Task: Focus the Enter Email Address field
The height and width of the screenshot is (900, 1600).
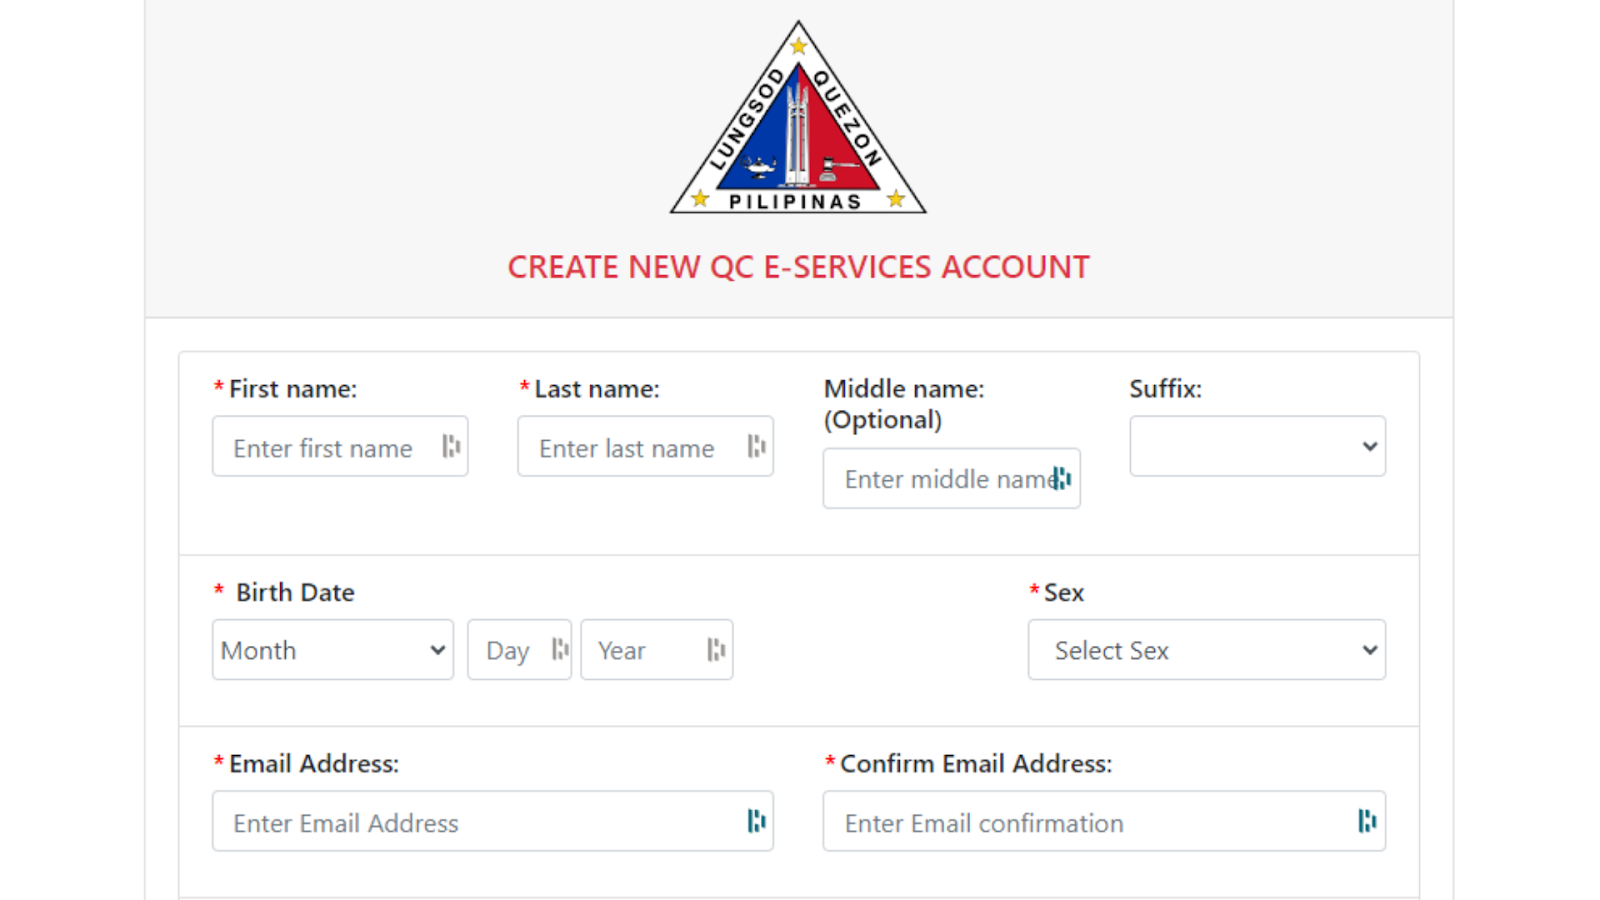Action: [x=493, y=821]
